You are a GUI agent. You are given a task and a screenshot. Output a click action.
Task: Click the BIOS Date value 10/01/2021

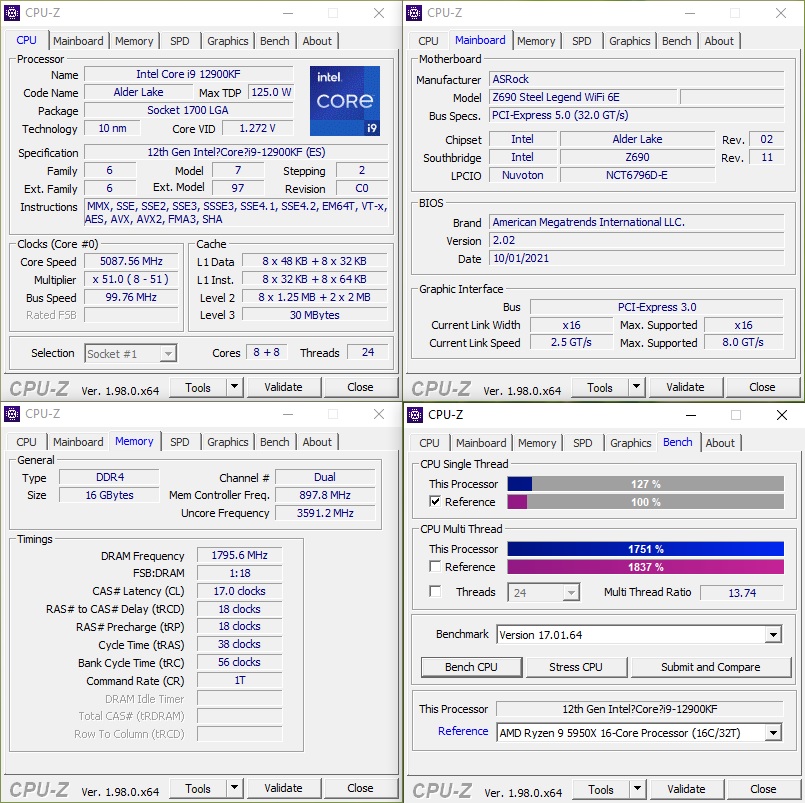click(x=636, y=258)
